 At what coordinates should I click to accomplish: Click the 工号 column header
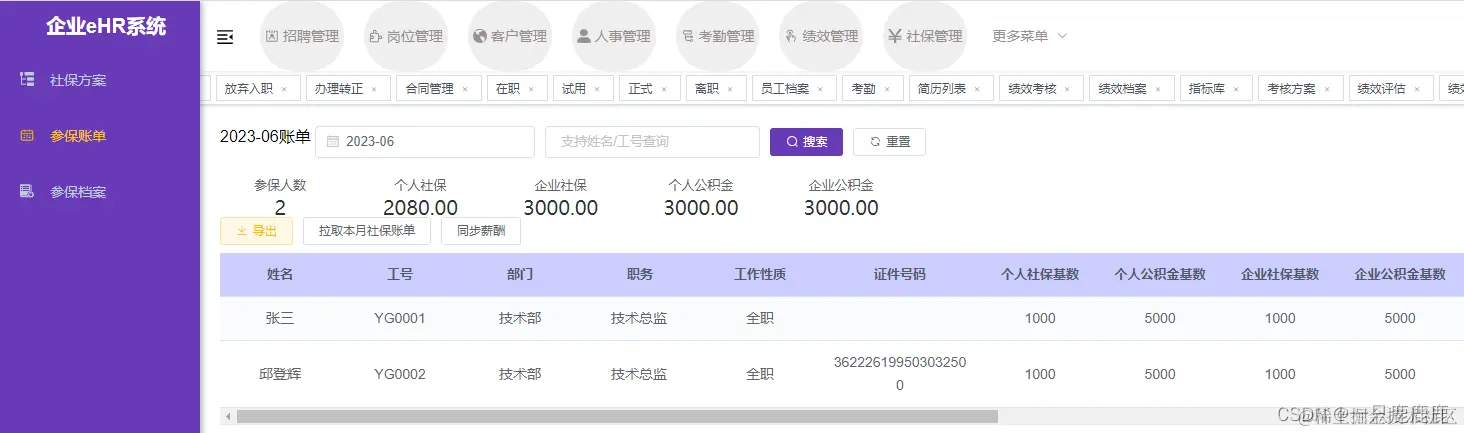tap(400, 274)
